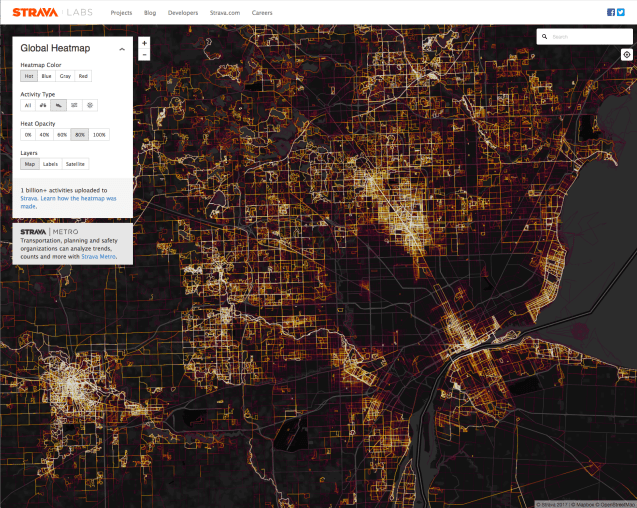Viewport: 637px width, 508px height.
Task: Toggle the Labels layer
Action: pyautogui.click(x=50, y=163)
